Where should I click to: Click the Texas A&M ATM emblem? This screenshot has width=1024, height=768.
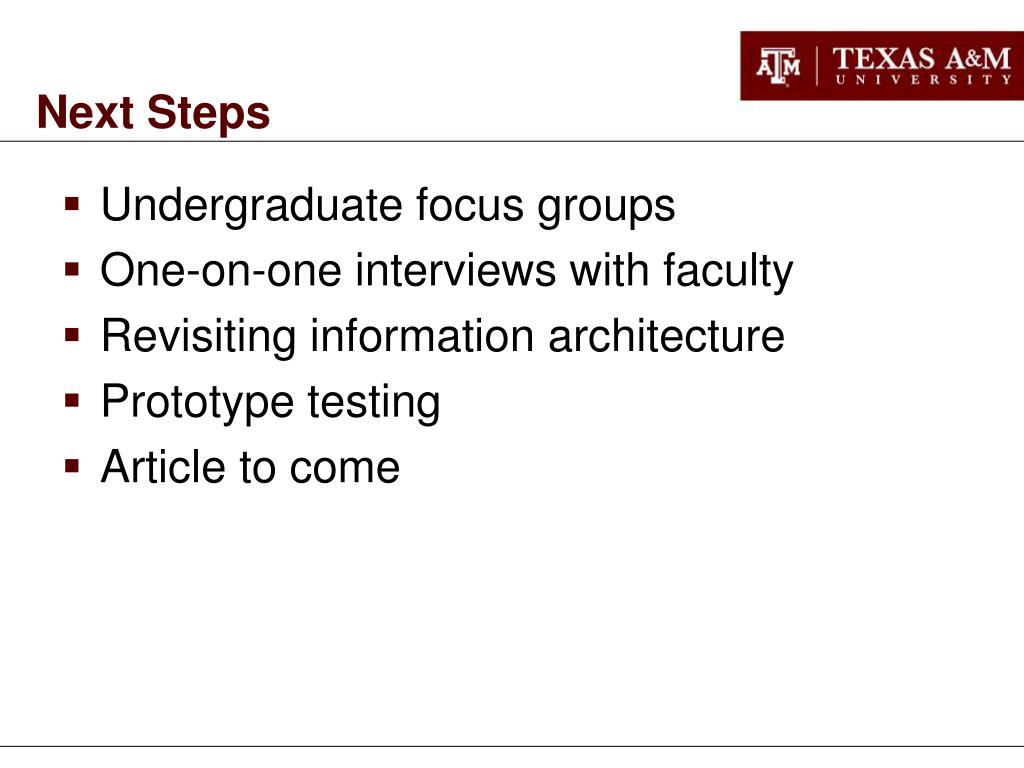[x=779, y=65]
